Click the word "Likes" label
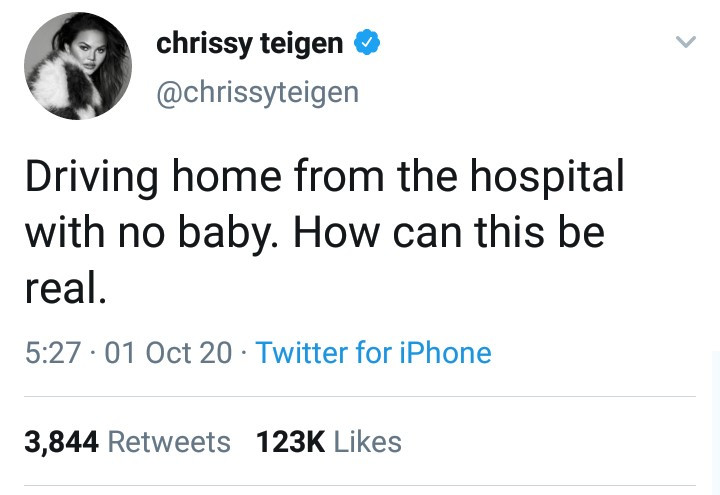720x495 pixels. tap(367, 442)
